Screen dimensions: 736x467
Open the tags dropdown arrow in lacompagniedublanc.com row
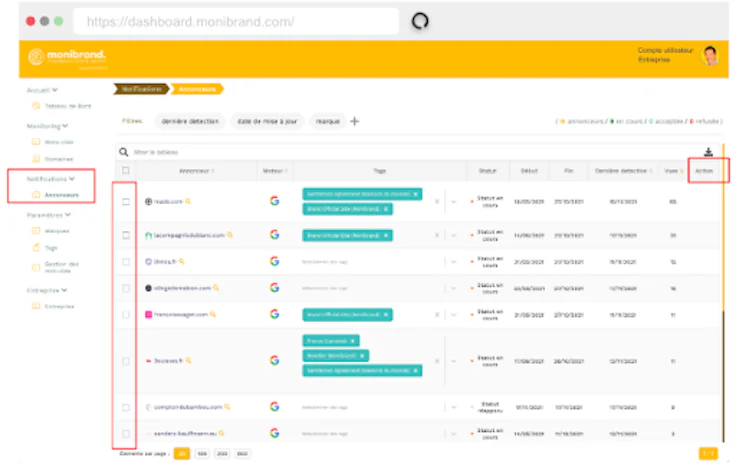point(453,236)
